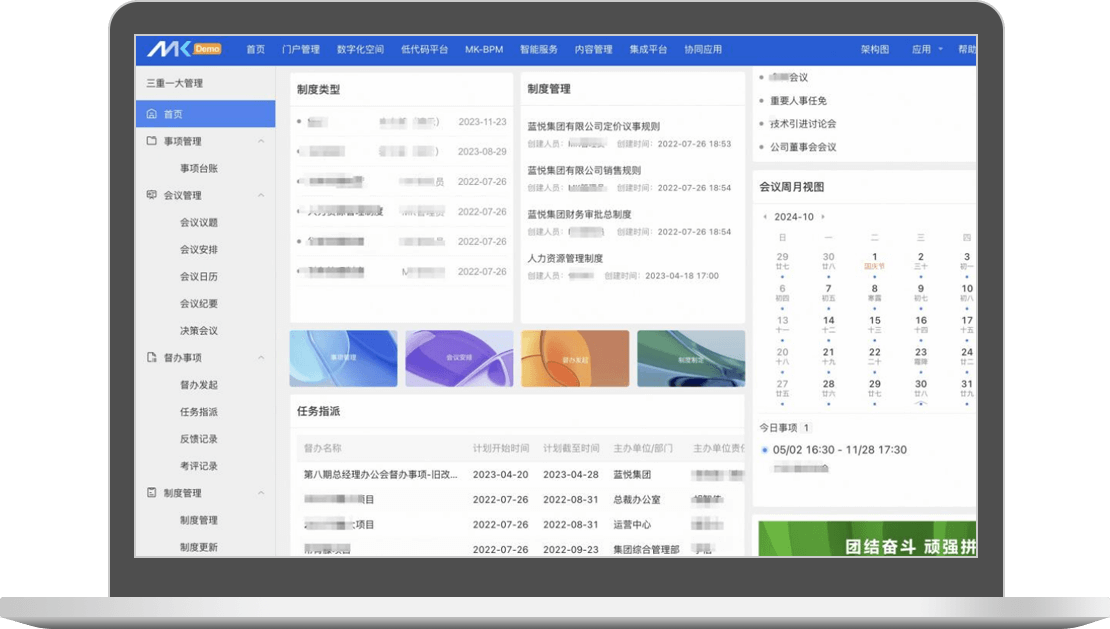Switch to MK-BPM in top navigation
Image resolution: width=1110 pixels, height=629 pixels.
[x=484, y=49]
